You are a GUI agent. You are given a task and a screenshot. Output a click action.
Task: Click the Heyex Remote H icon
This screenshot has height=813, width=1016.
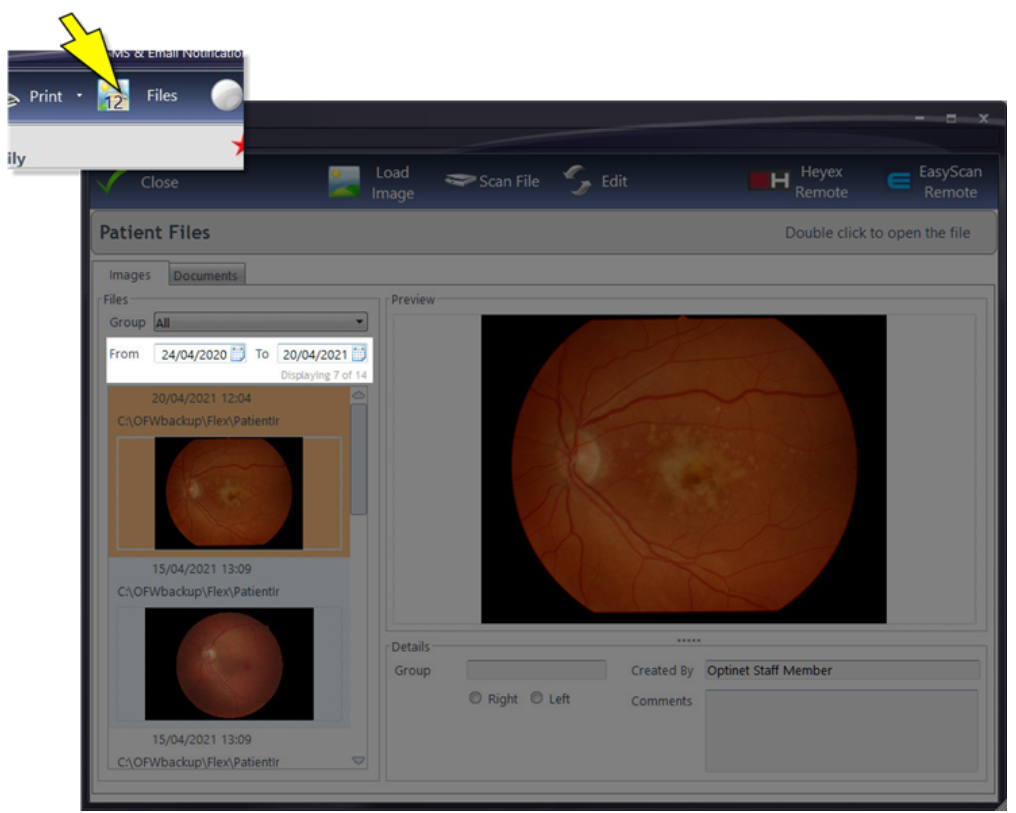tap(769, 181)
